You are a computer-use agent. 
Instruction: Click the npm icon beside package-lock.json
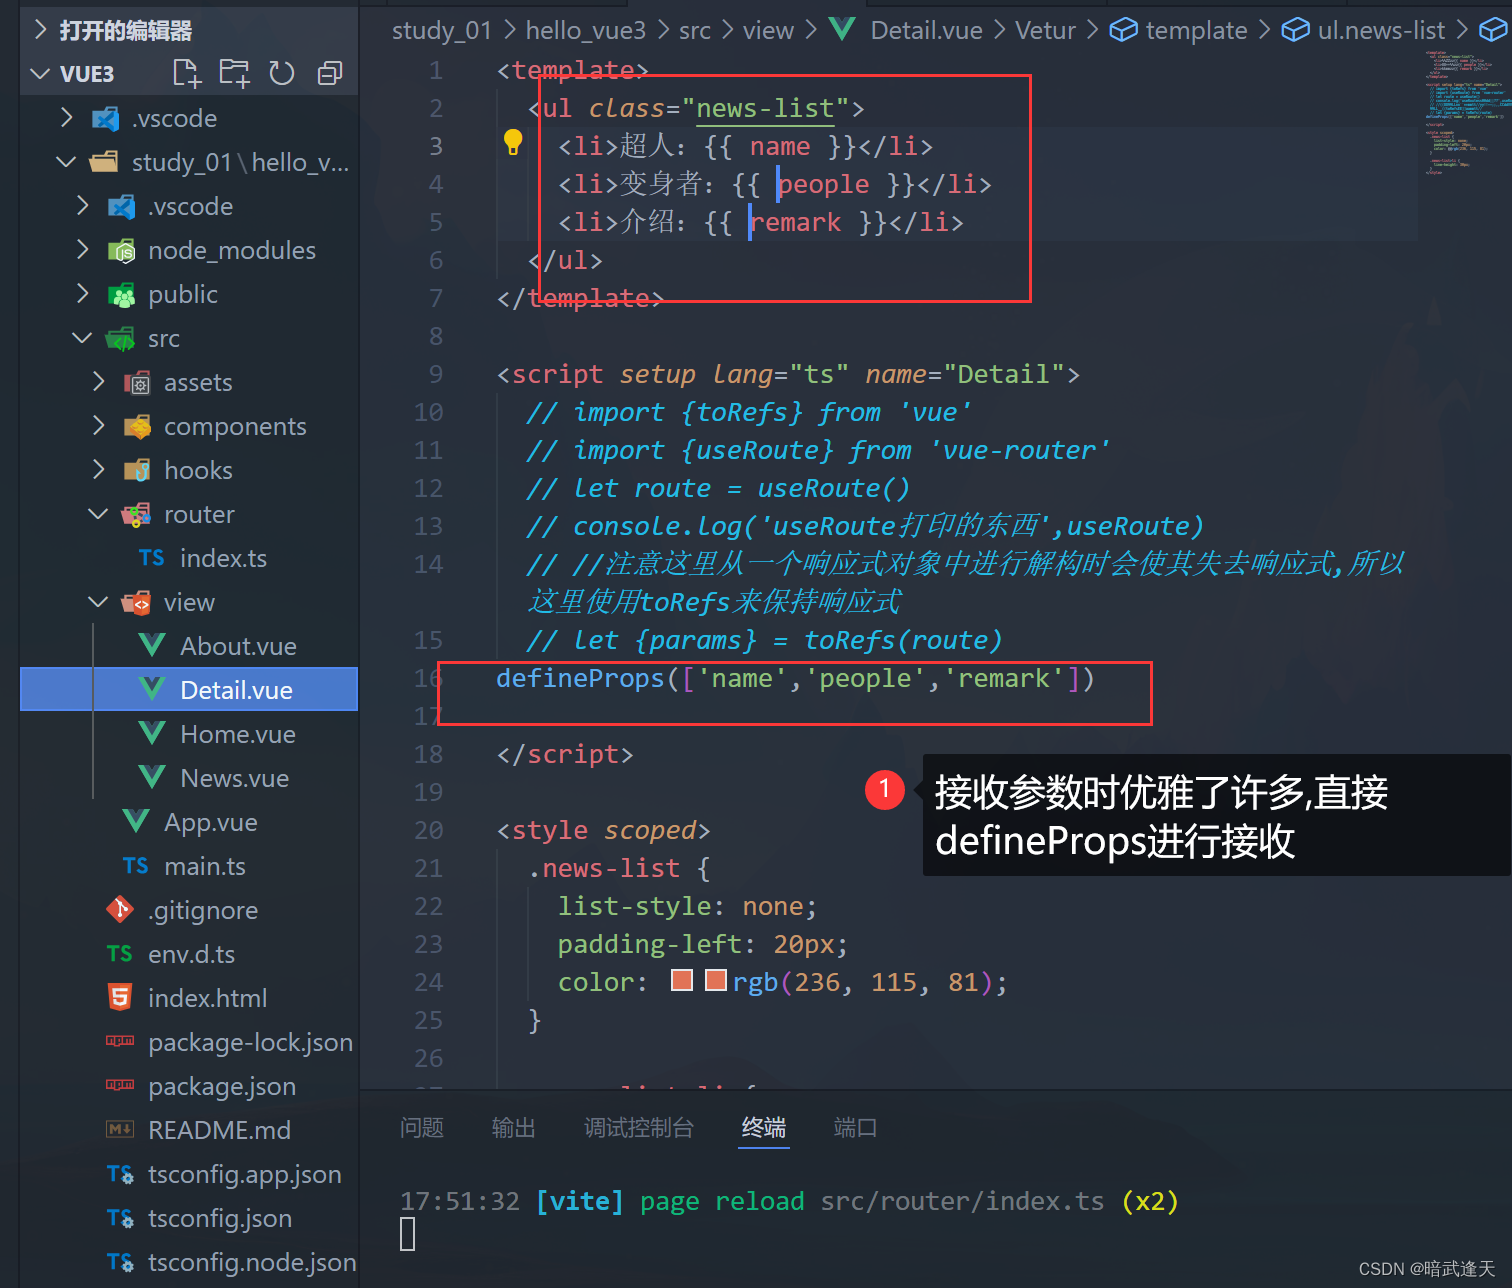(x=120, y=1041)
